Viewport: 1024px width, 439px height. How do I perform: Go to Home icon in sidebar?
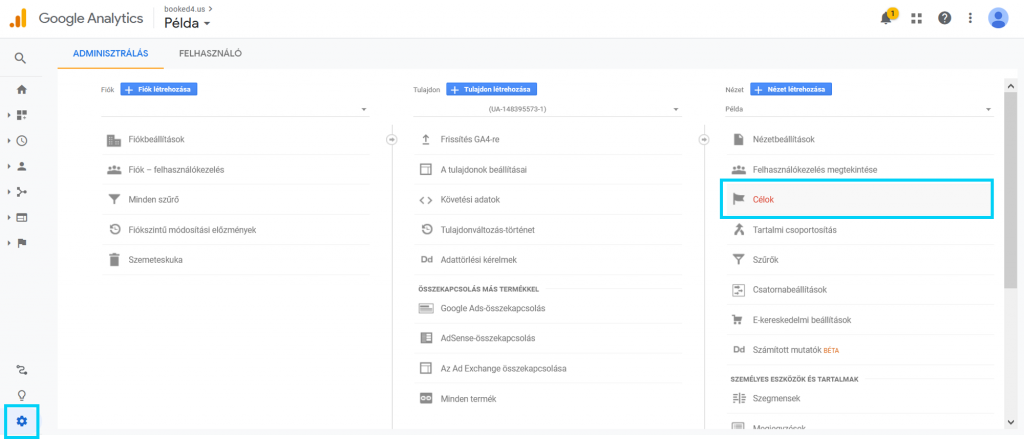(22, 89)
